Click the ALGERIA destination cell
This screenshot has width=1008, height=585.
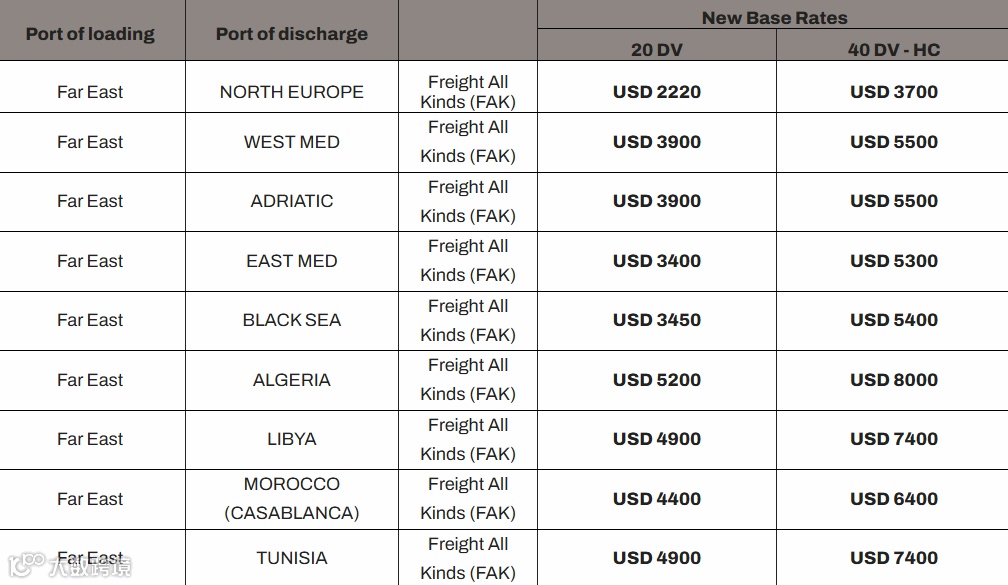(x=292, y=381)
